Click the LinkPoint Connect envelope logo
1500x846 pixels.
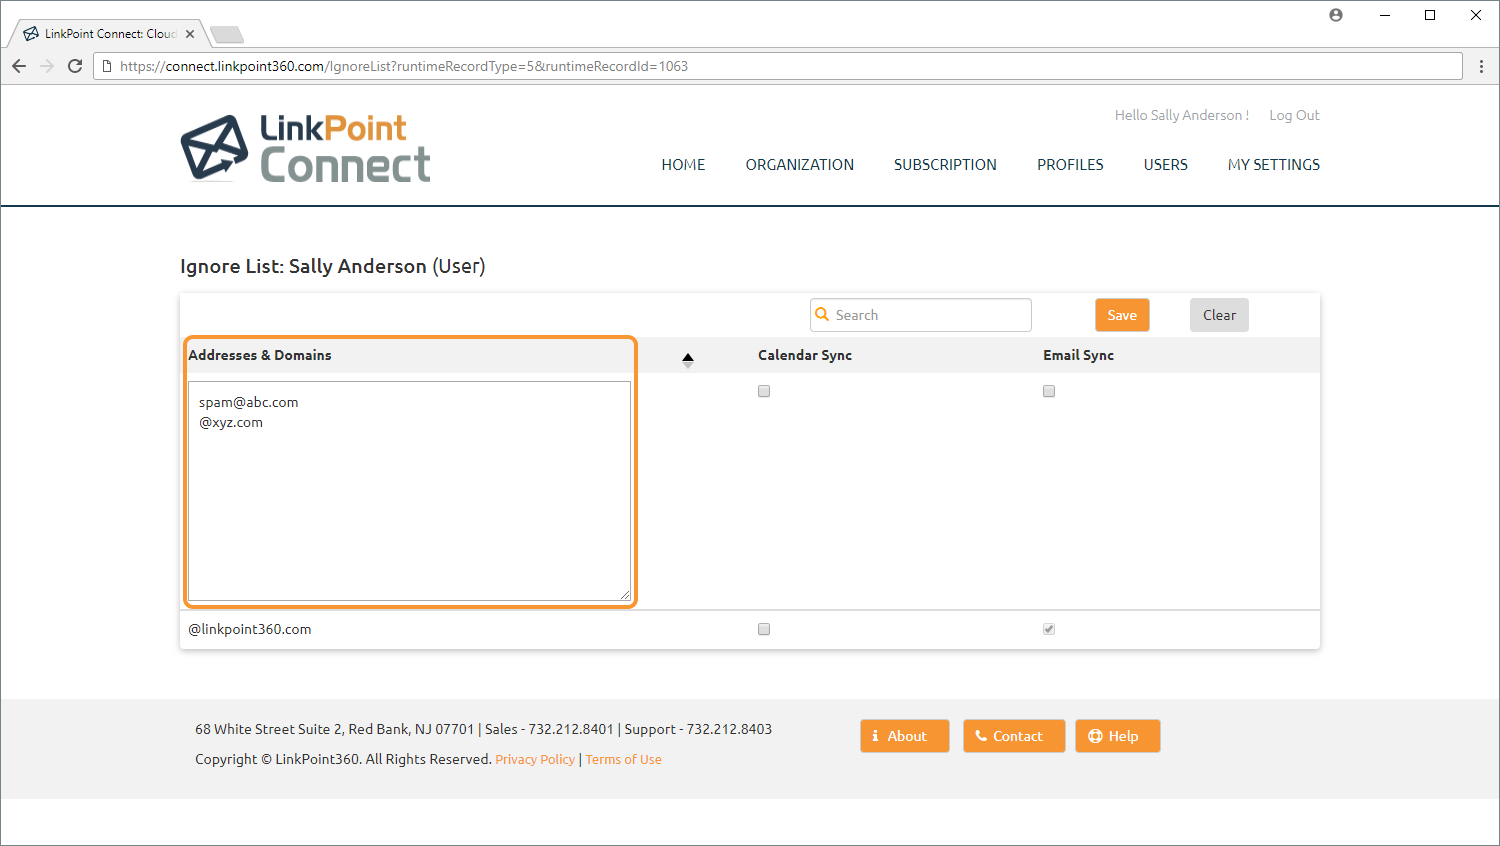214,147
